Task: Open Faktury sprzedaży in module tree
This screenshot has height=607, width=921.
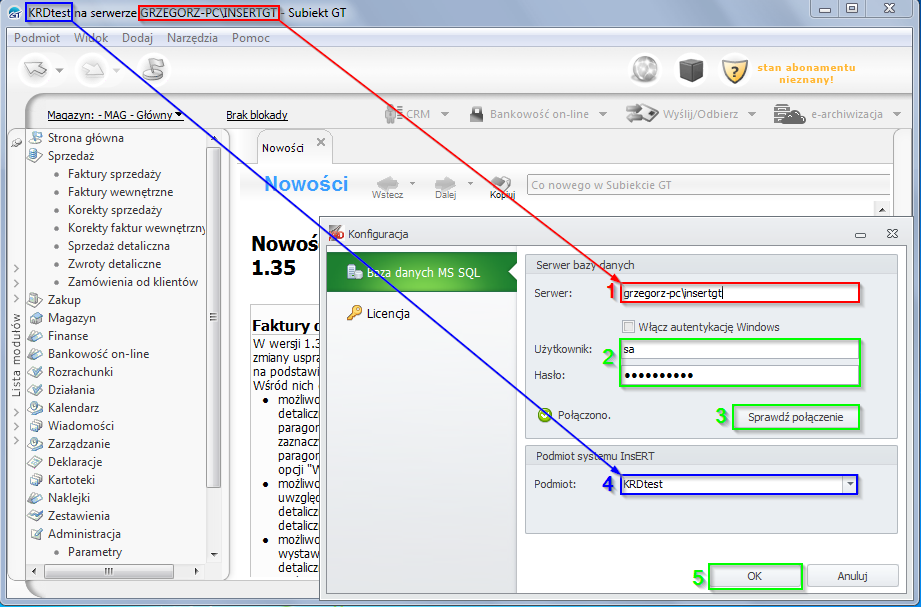Action: (114, 174)
